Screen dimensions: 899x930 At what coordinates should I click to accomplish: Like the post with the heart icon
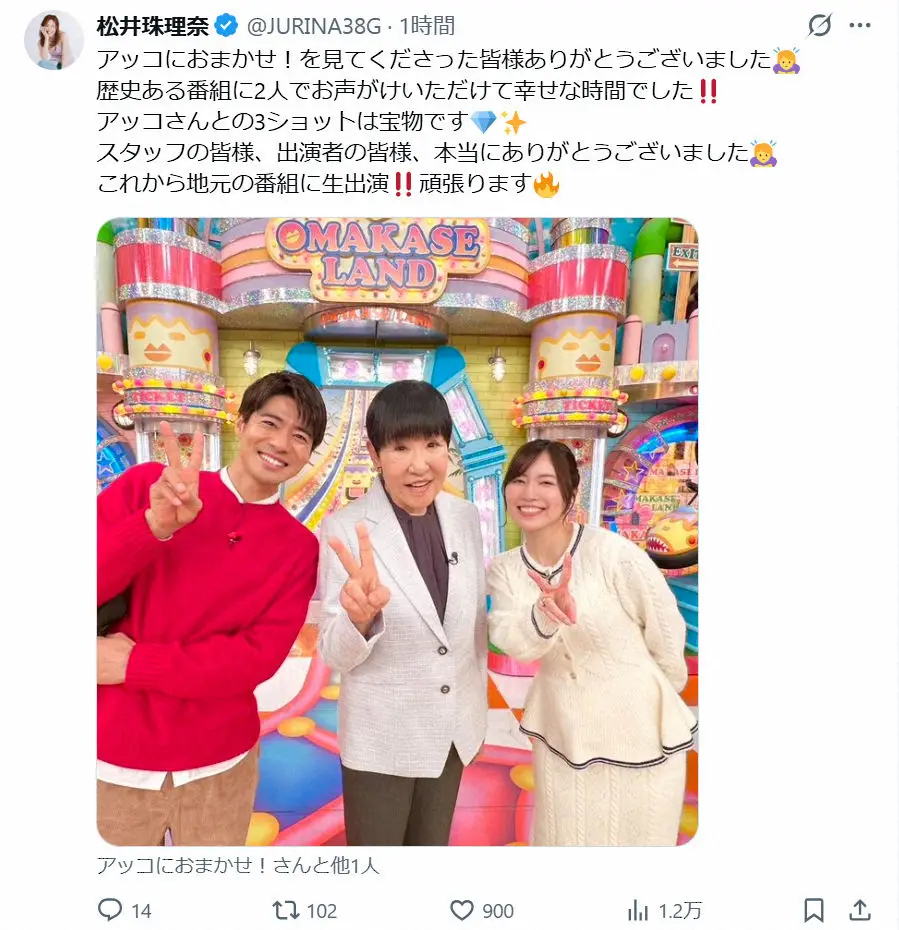(462, 910)
